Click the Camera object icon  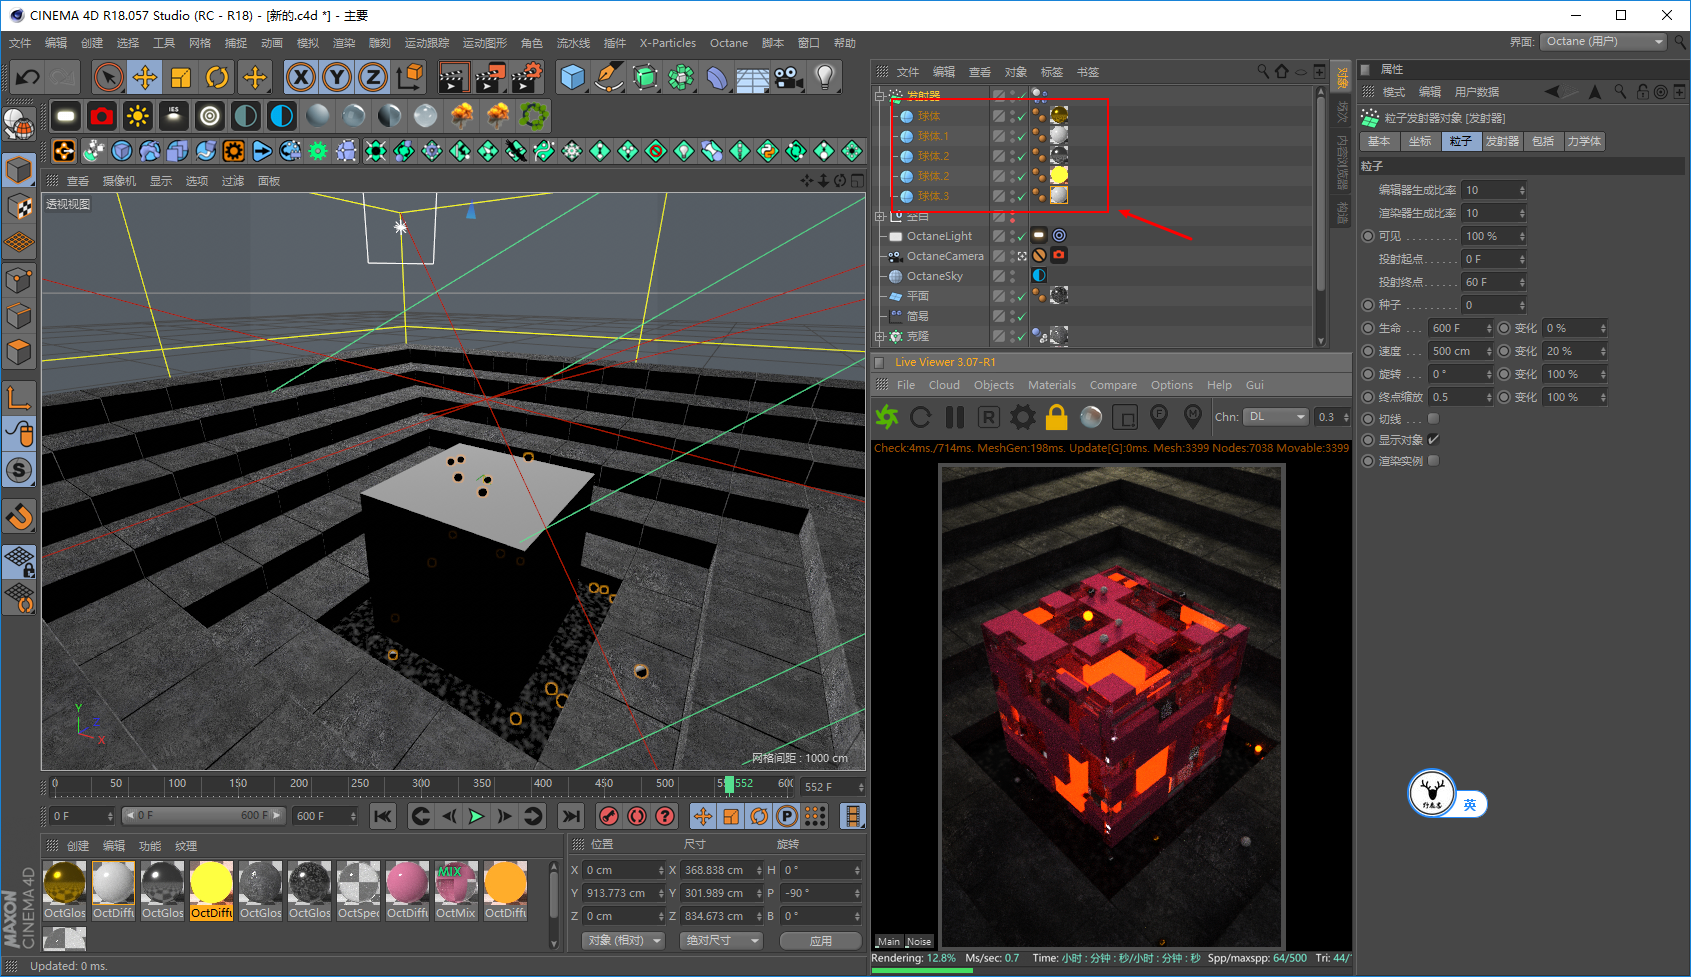pyautogui.click(x=789, y=77)
